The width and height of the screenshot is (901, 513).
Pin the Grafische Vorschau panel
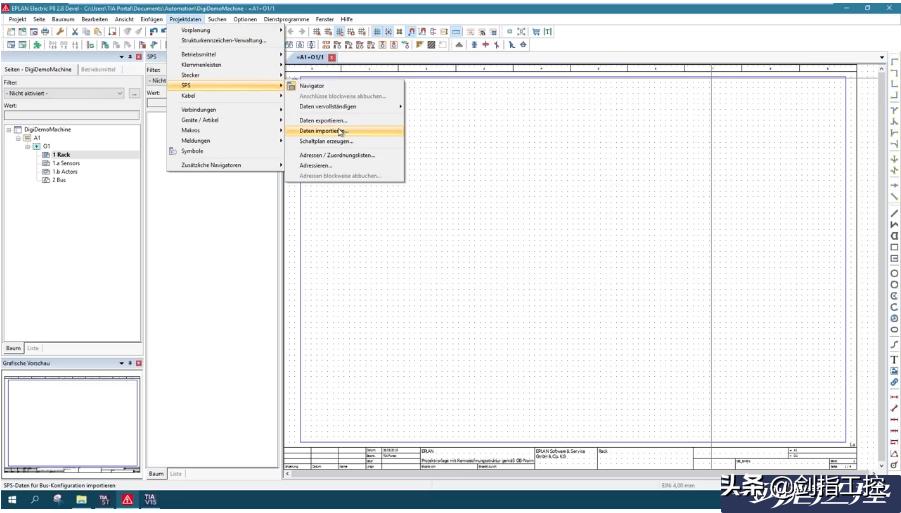click(x=130, y=363)
